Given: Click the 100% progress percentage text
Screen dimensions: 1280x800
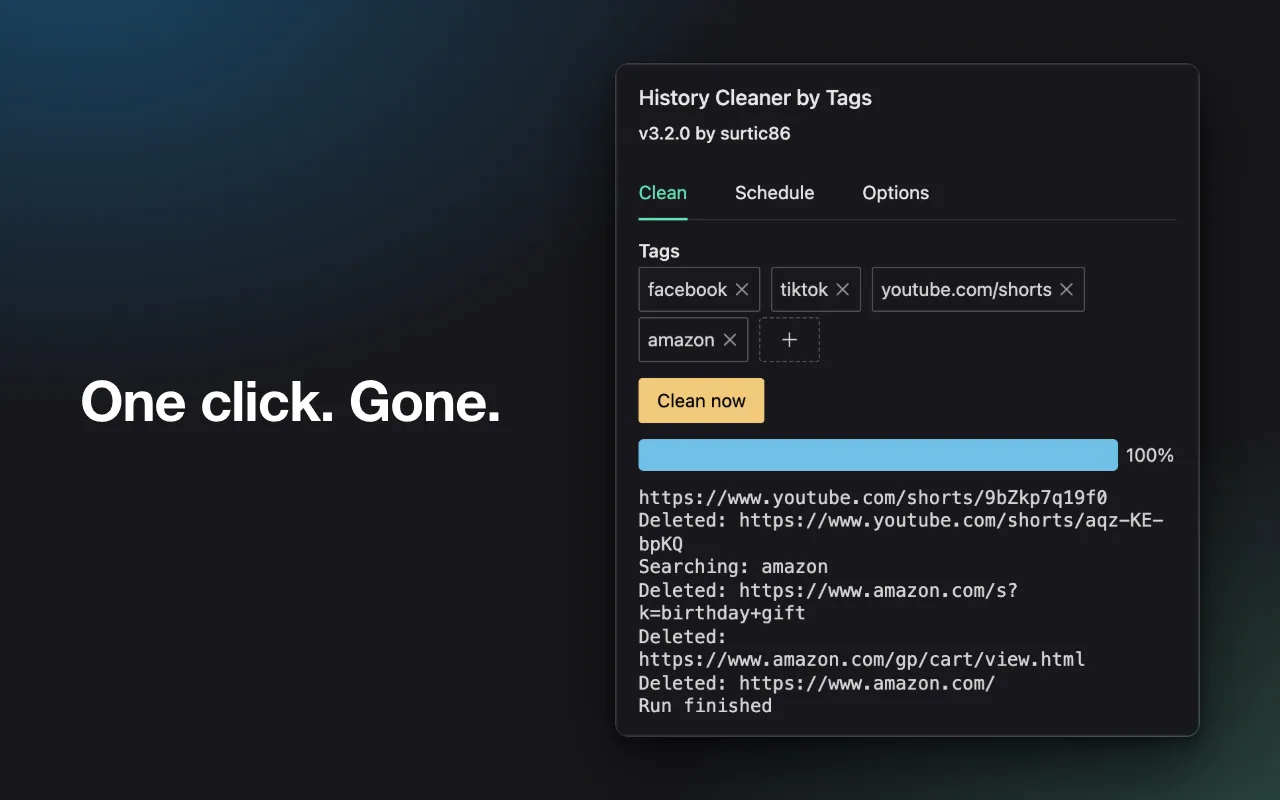Looking at the screenshot, I should (1150, 455).
